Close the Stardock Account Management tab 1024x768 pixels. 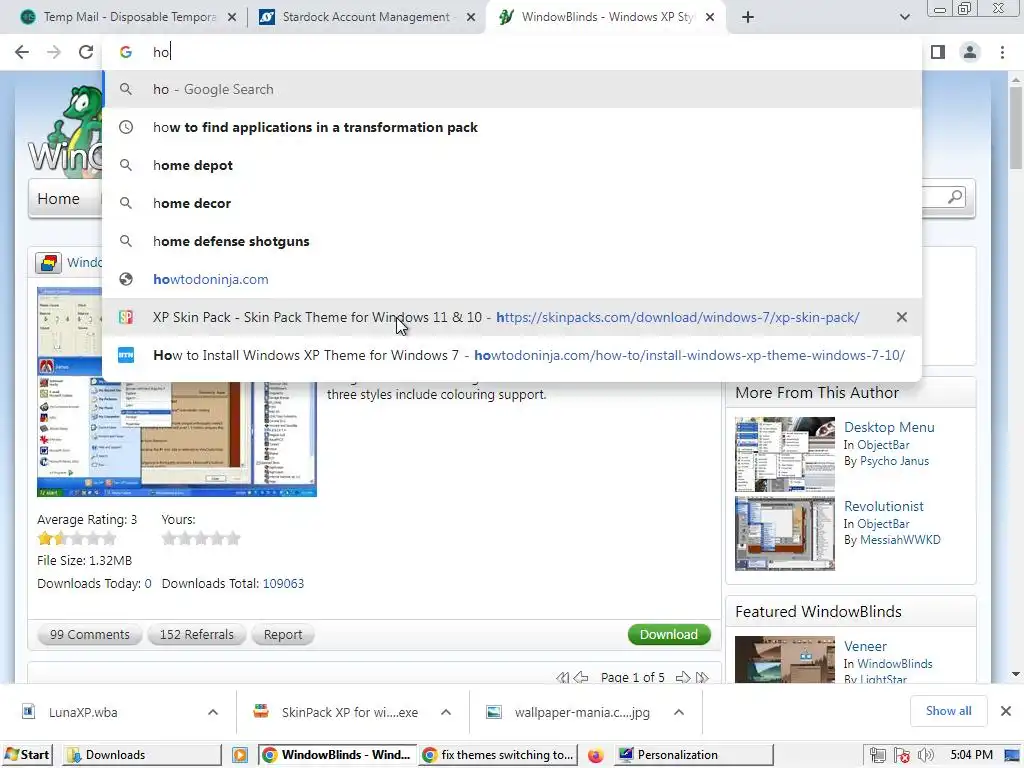point(471,18)
